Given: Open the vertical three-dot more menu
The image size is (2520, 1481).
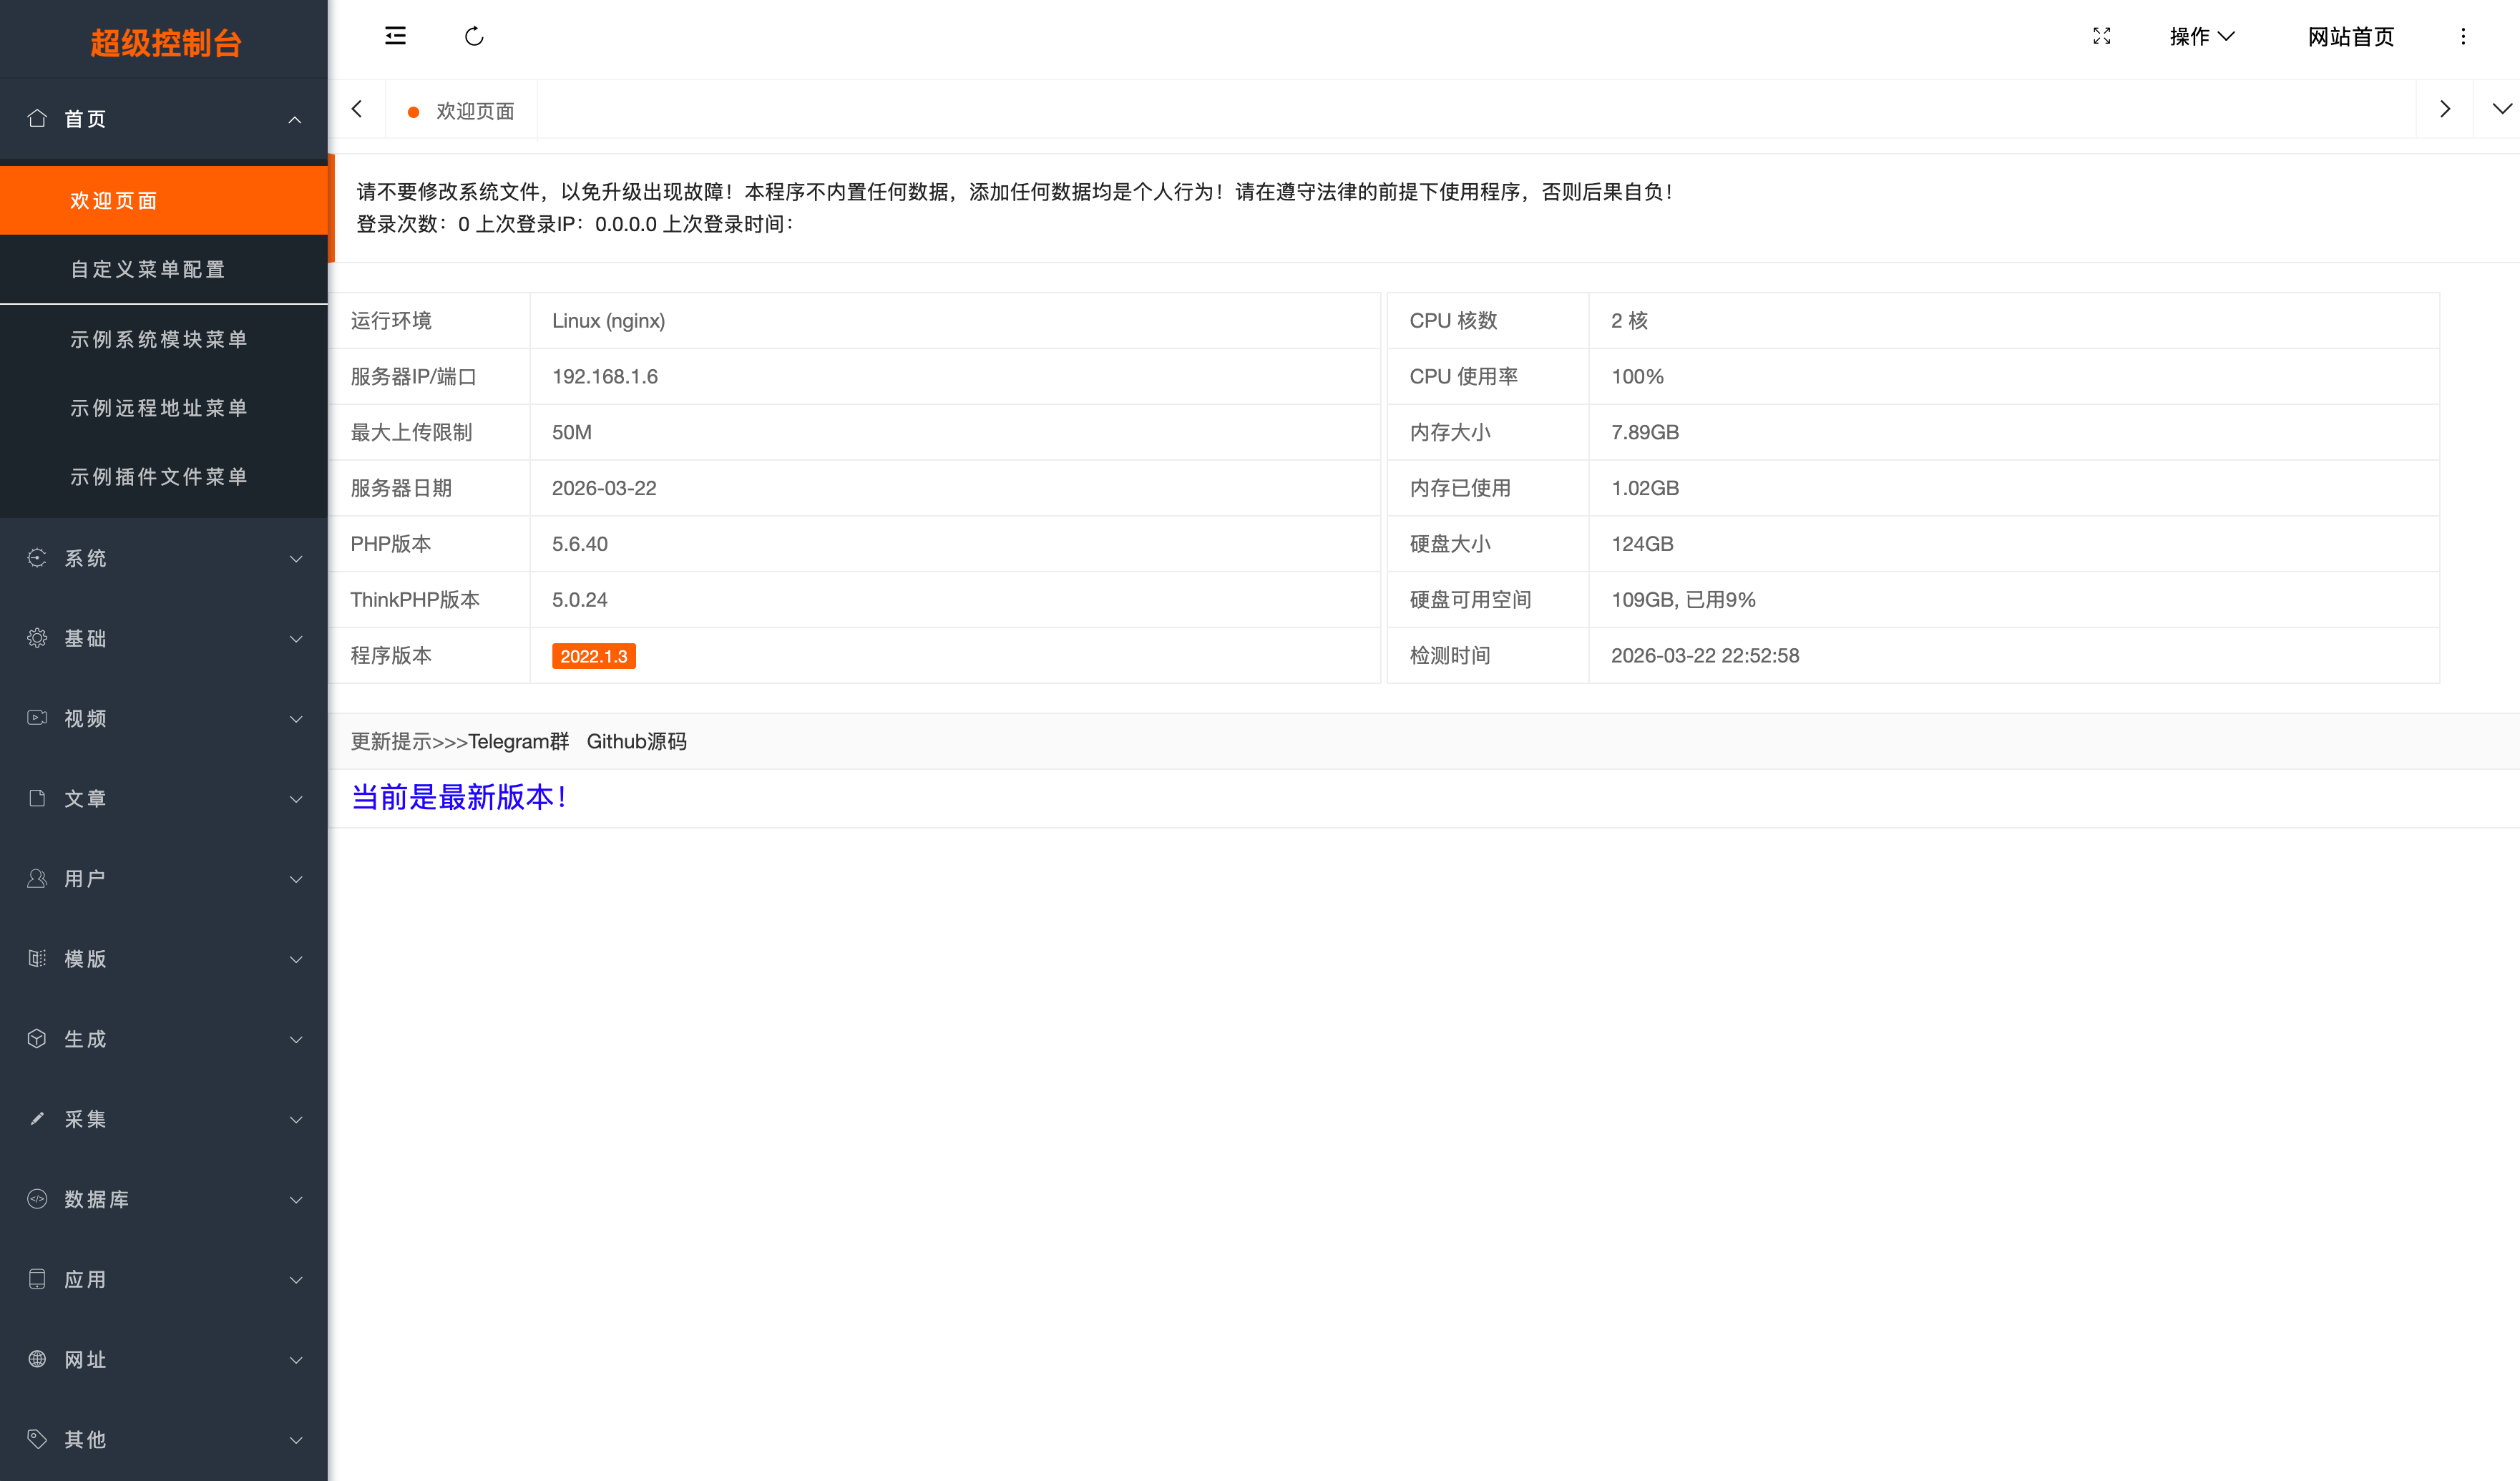Looking at the screenshot, I should 2463,37.
